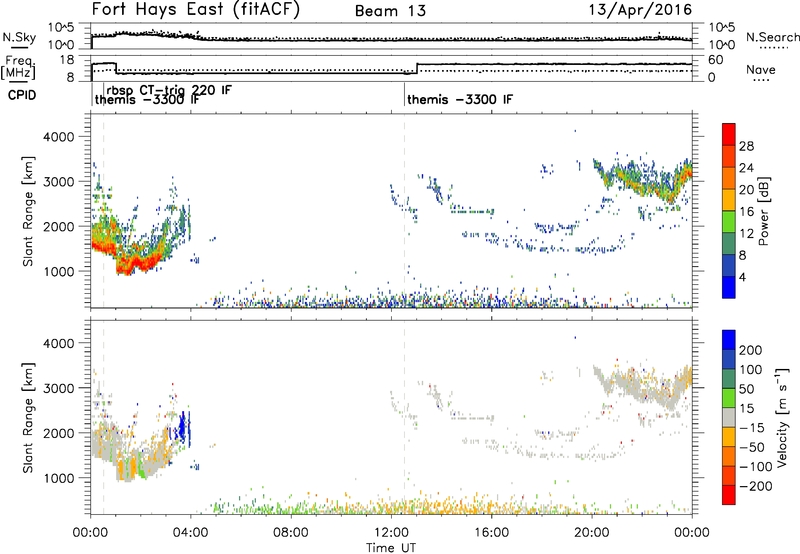Click the "-15" label on the Velocity scale
The width and height of the screenshot is (800, 554).
[752, 427]
